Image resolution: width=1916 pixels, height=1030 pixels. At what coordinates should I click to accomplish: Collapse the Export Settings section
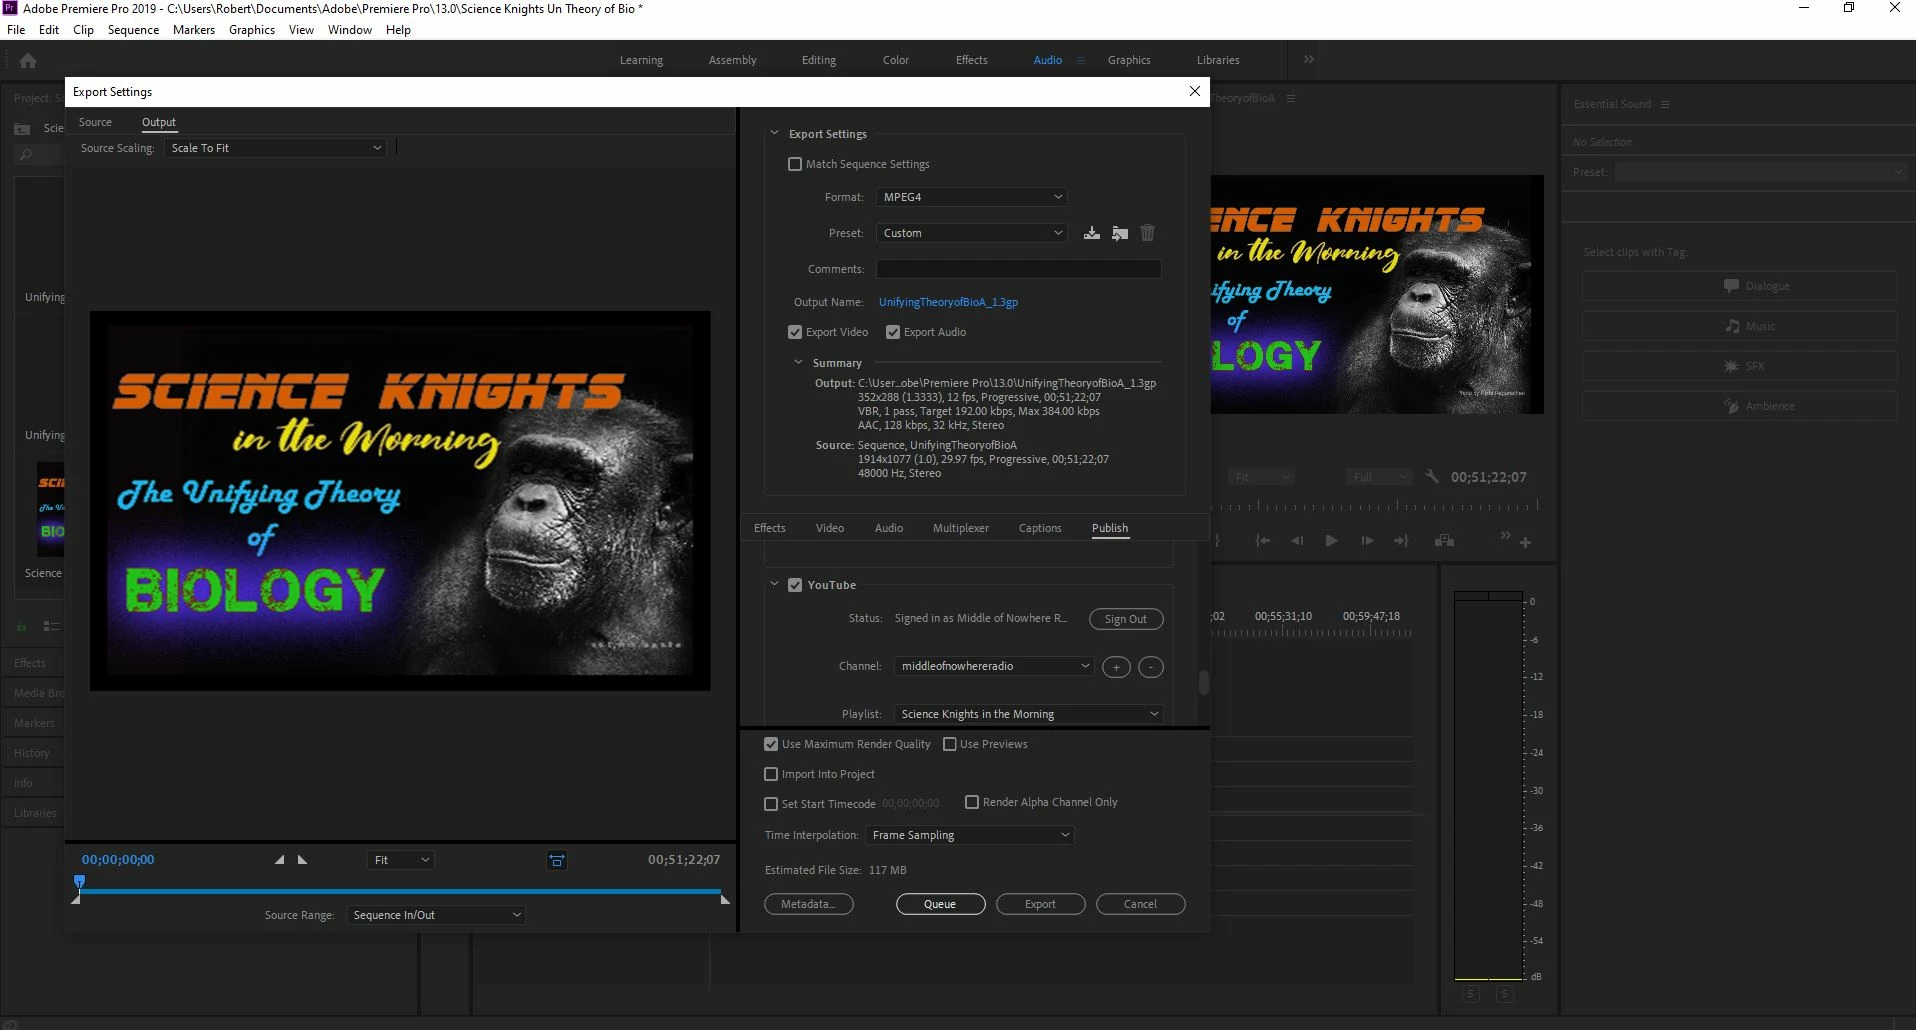pyautogui.click(x=774, y=133)
